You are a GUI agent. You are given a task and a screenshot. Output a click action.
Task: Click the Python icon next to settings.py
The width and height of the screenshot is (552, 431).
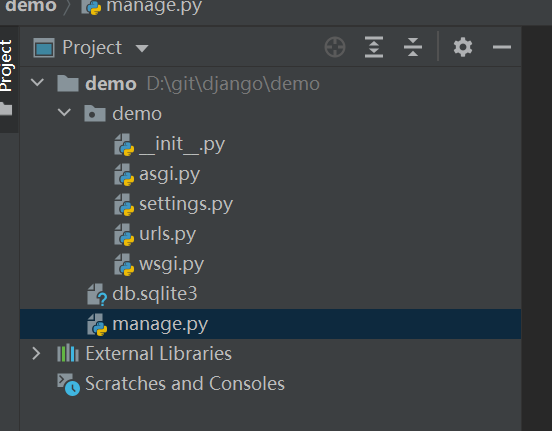(124, 205)
